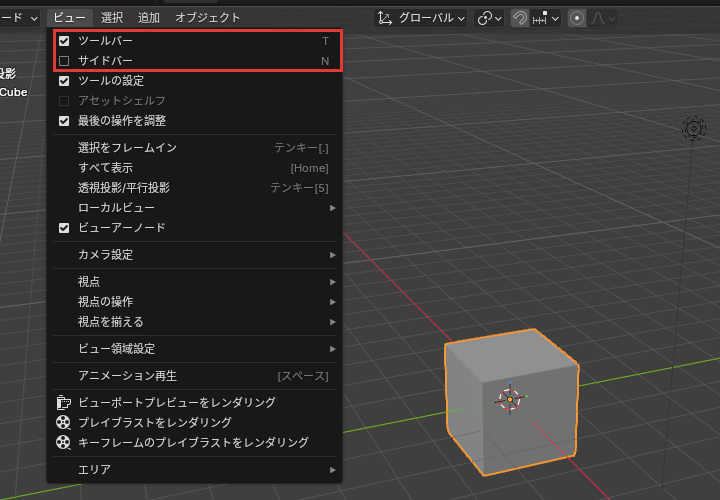This screenshot has width=720, height=500.
Task: Click キーフレームのプレイブラストをレンダリング film reel icon
Action: pyautogui.click(x=63, y=443)
